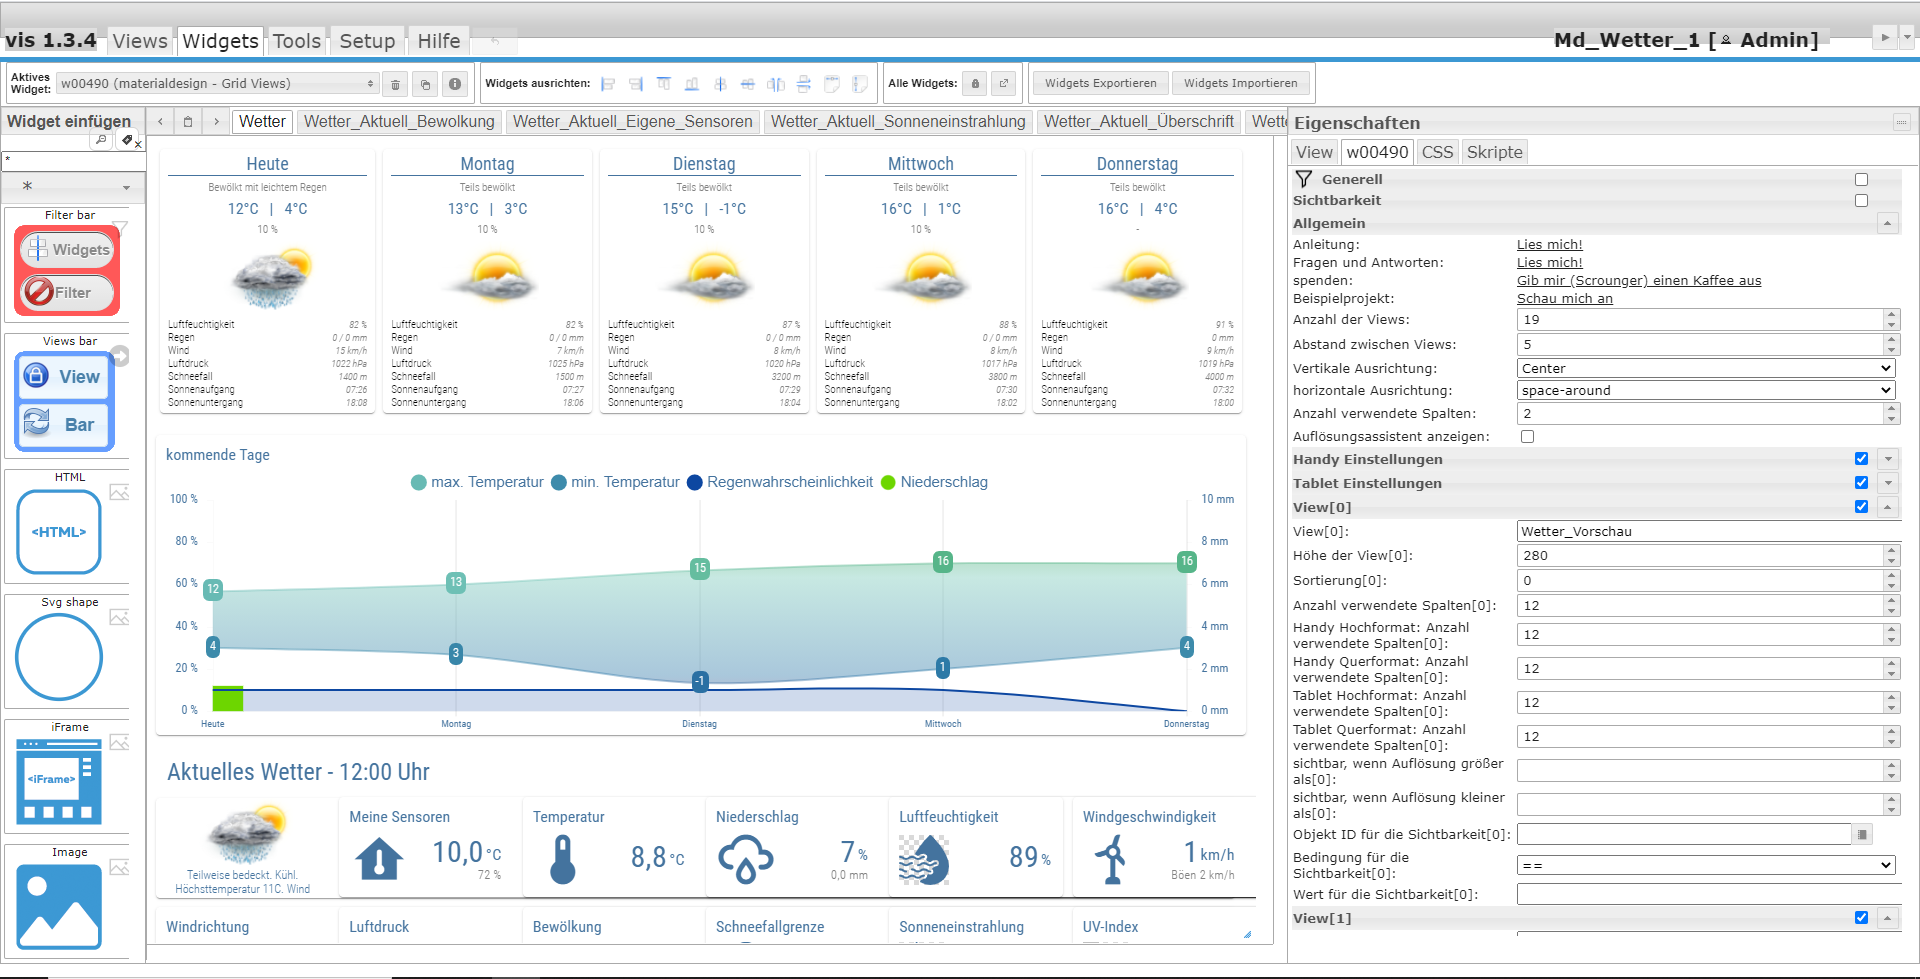
Task: Collapse the Allgemein section
Action: 1887,223
